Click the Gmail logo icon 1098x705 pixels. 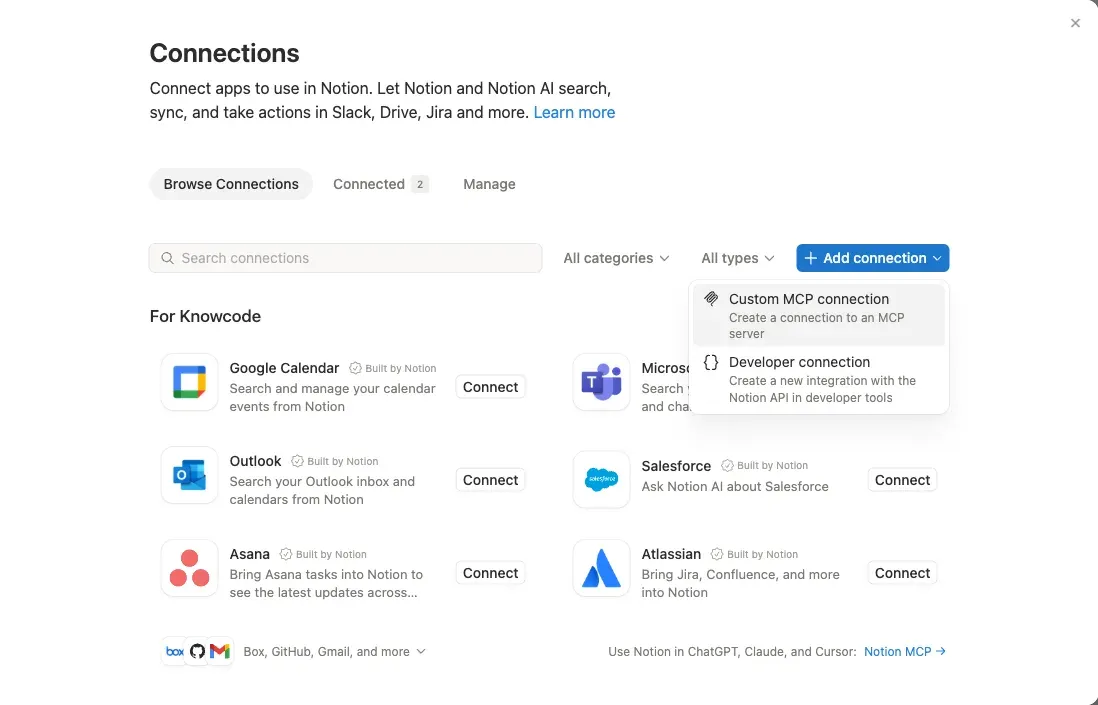(220, 651)
